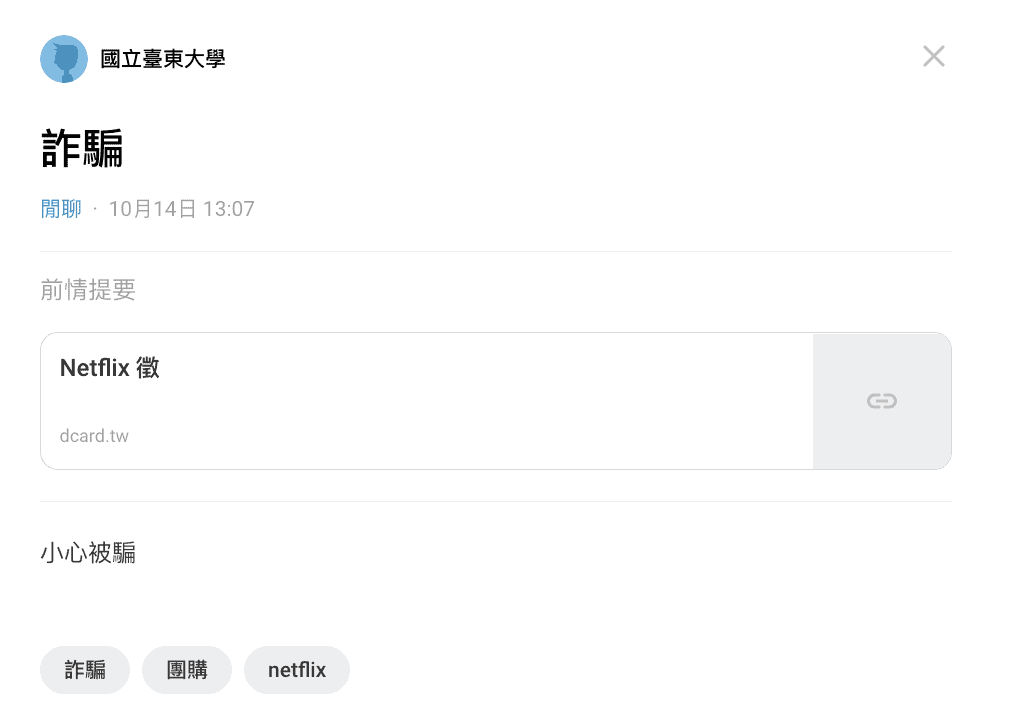Click the 小心被騙 body text

[88, 553]
